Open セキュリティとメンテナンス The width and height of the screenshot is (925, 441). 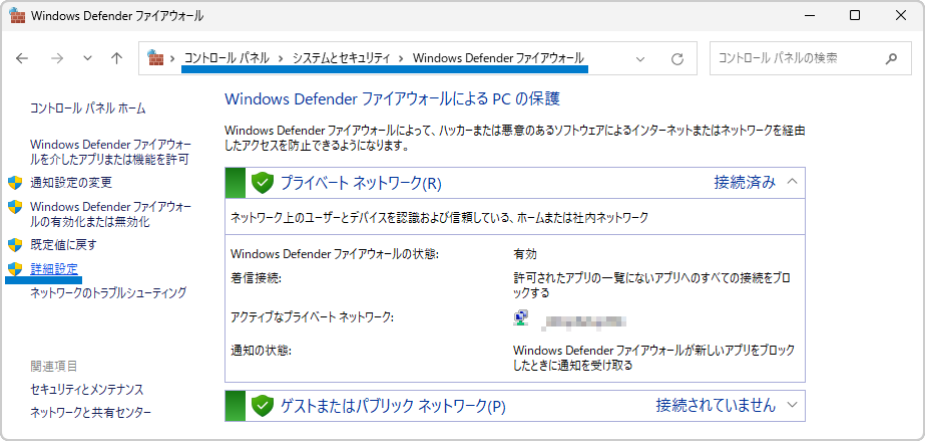87,390
